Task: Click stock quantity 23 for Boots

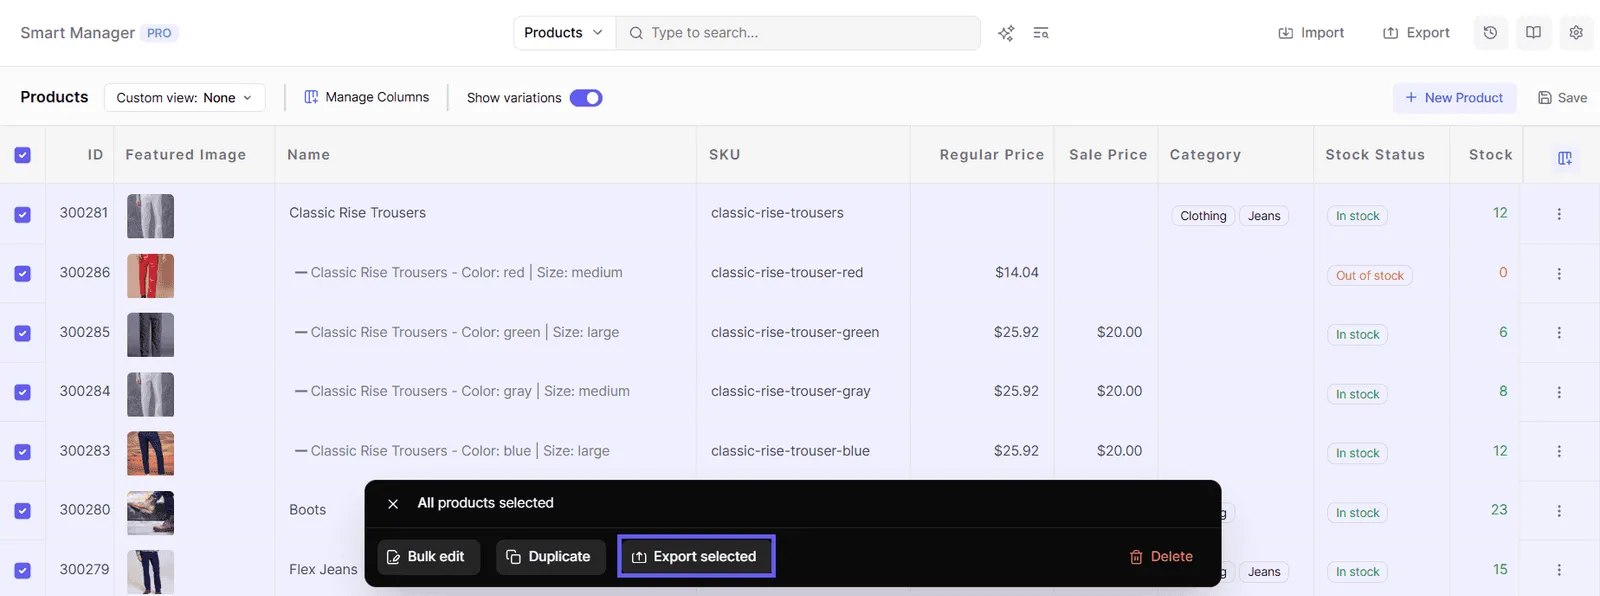Action: click(1499, 510)
